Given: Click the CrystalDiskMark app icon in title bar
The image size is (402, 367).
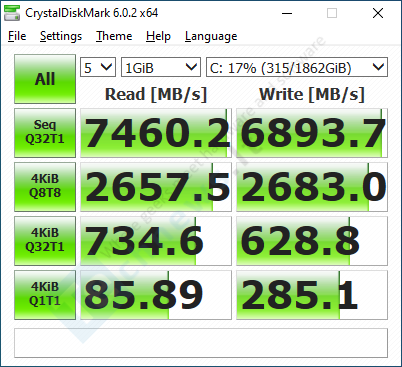Looking at the screenshot, I should click(11, 13).
